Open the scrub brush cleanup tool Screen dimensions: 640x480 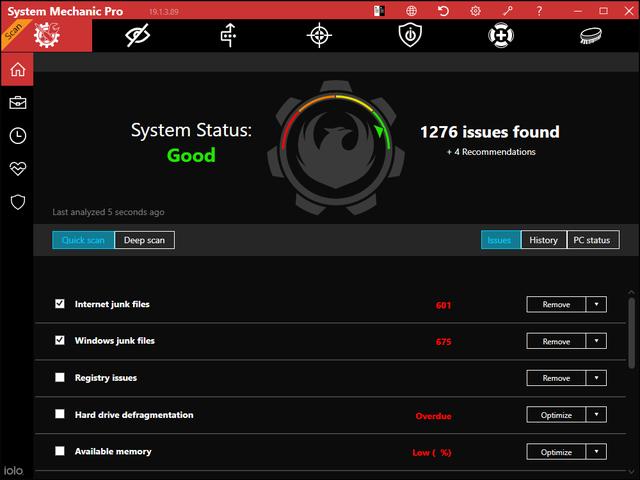pos(591,36)
